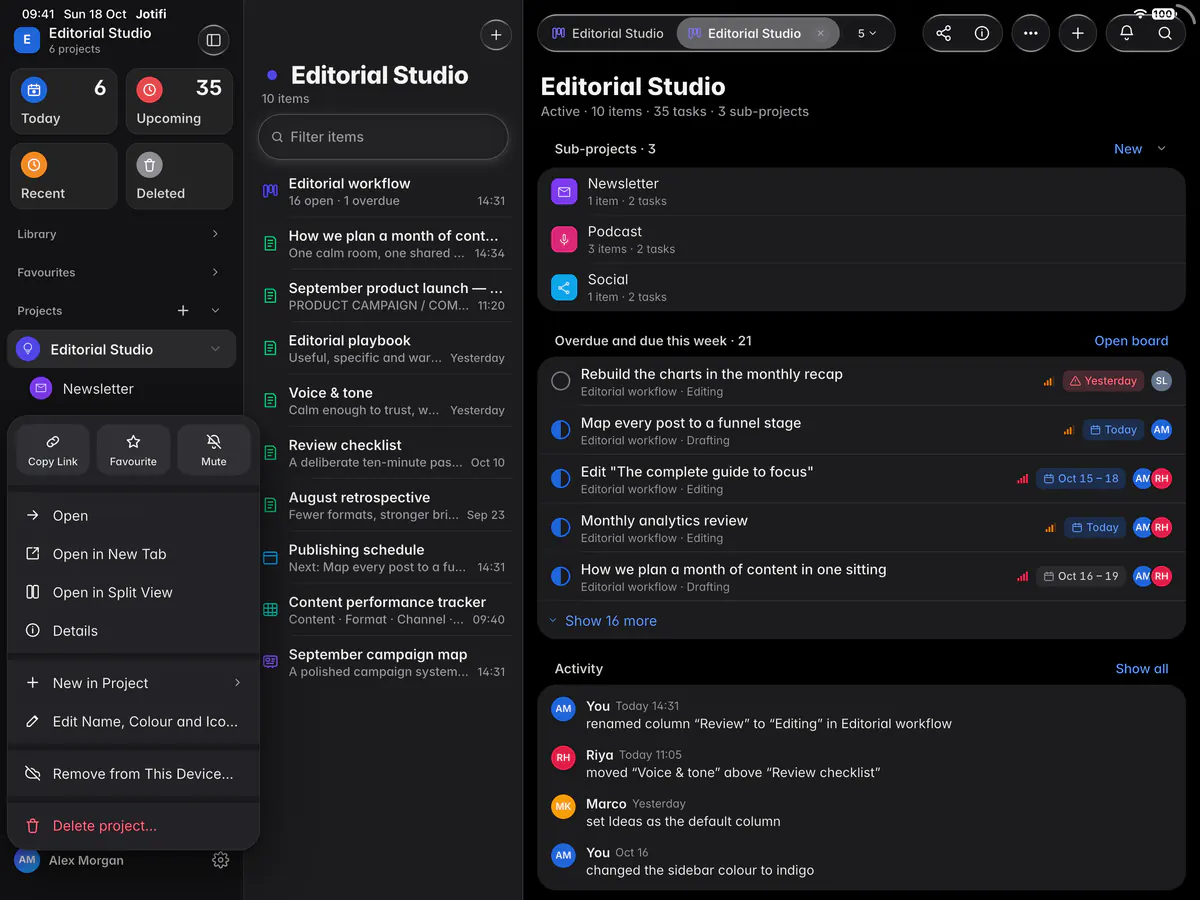
Task: Toggle status of Edit The complete guide to focus
Action: 561,479
